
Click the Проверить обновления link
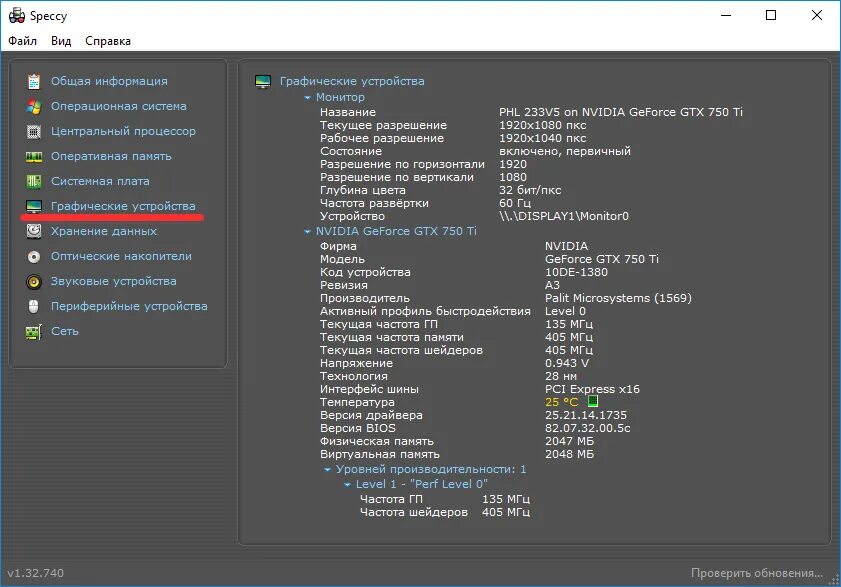click(757, 573)
